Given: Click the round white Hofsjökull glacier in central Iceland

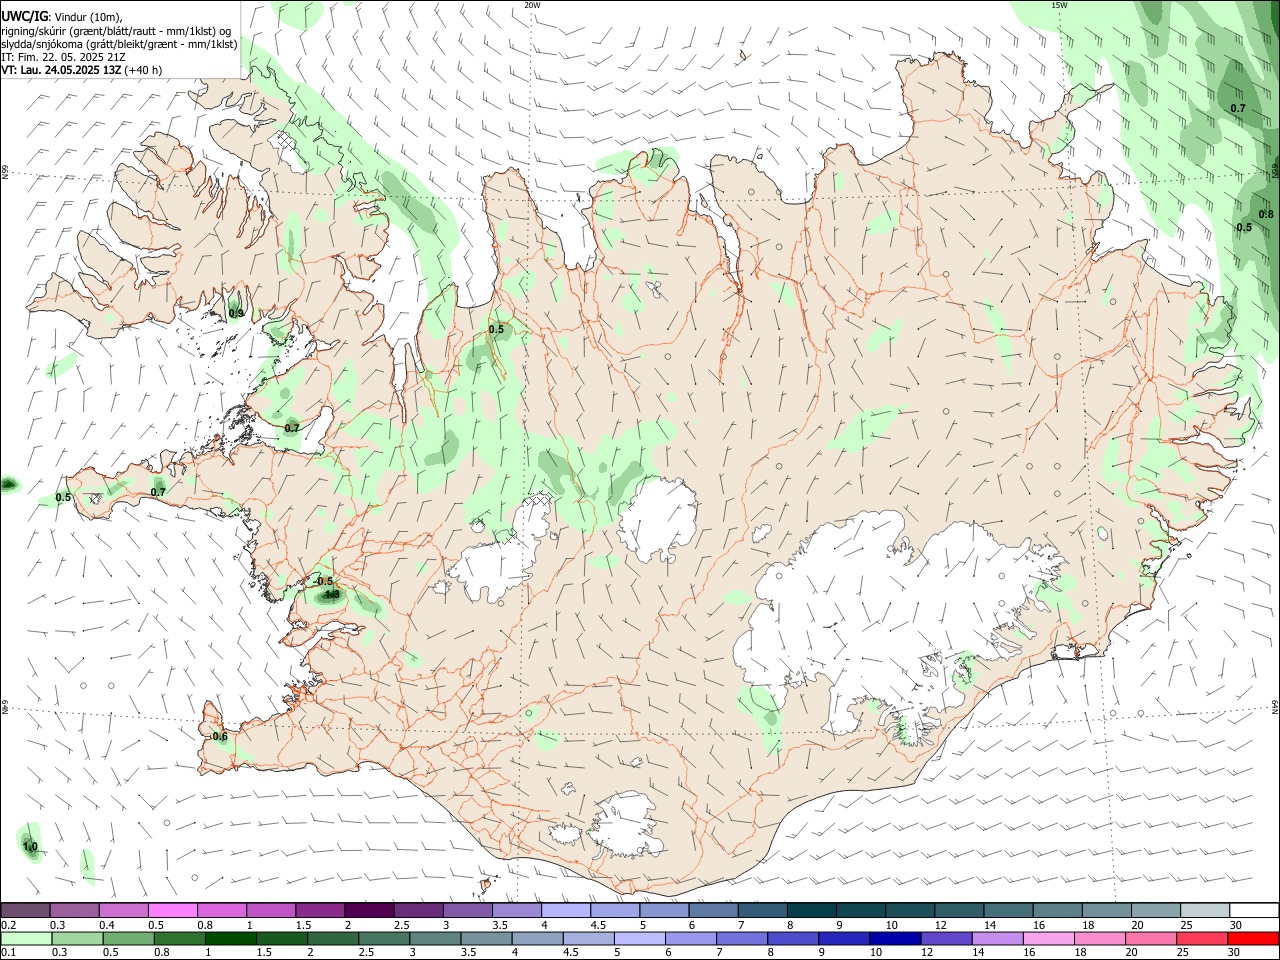Looking at the screenshot, I should pos(657,520).
